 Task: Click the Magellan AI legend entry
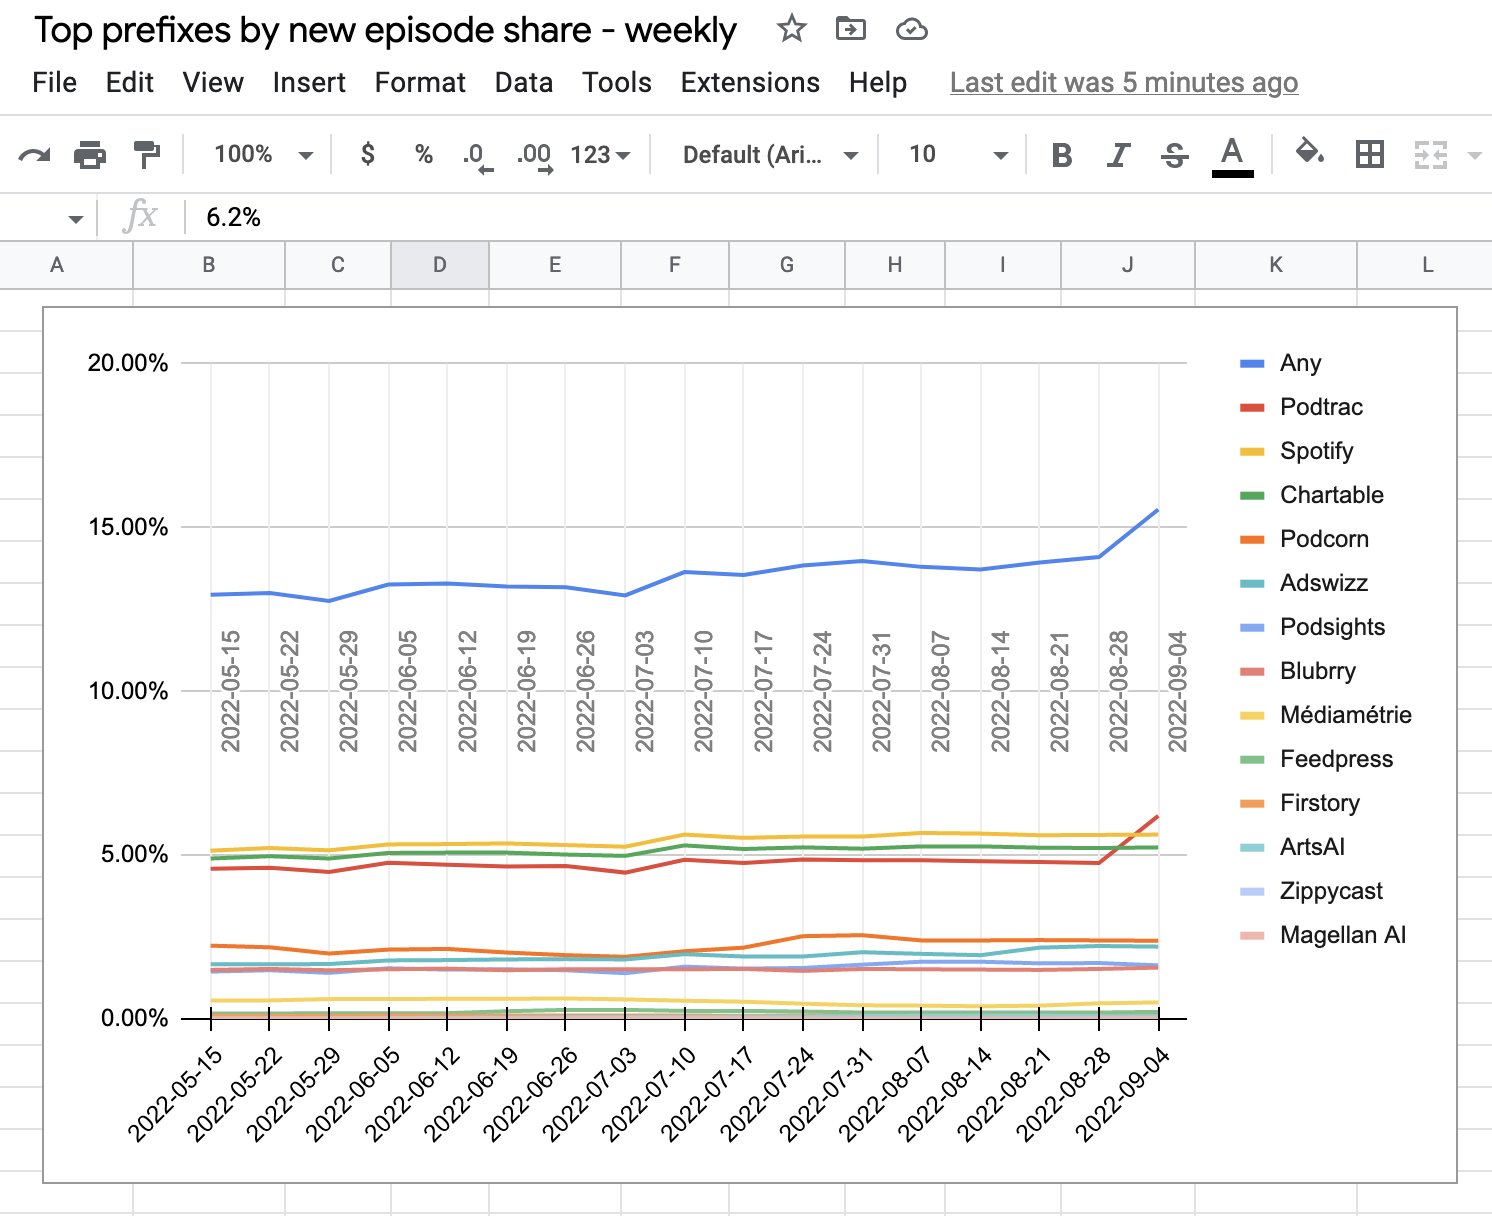click(x=1323, y=935)
